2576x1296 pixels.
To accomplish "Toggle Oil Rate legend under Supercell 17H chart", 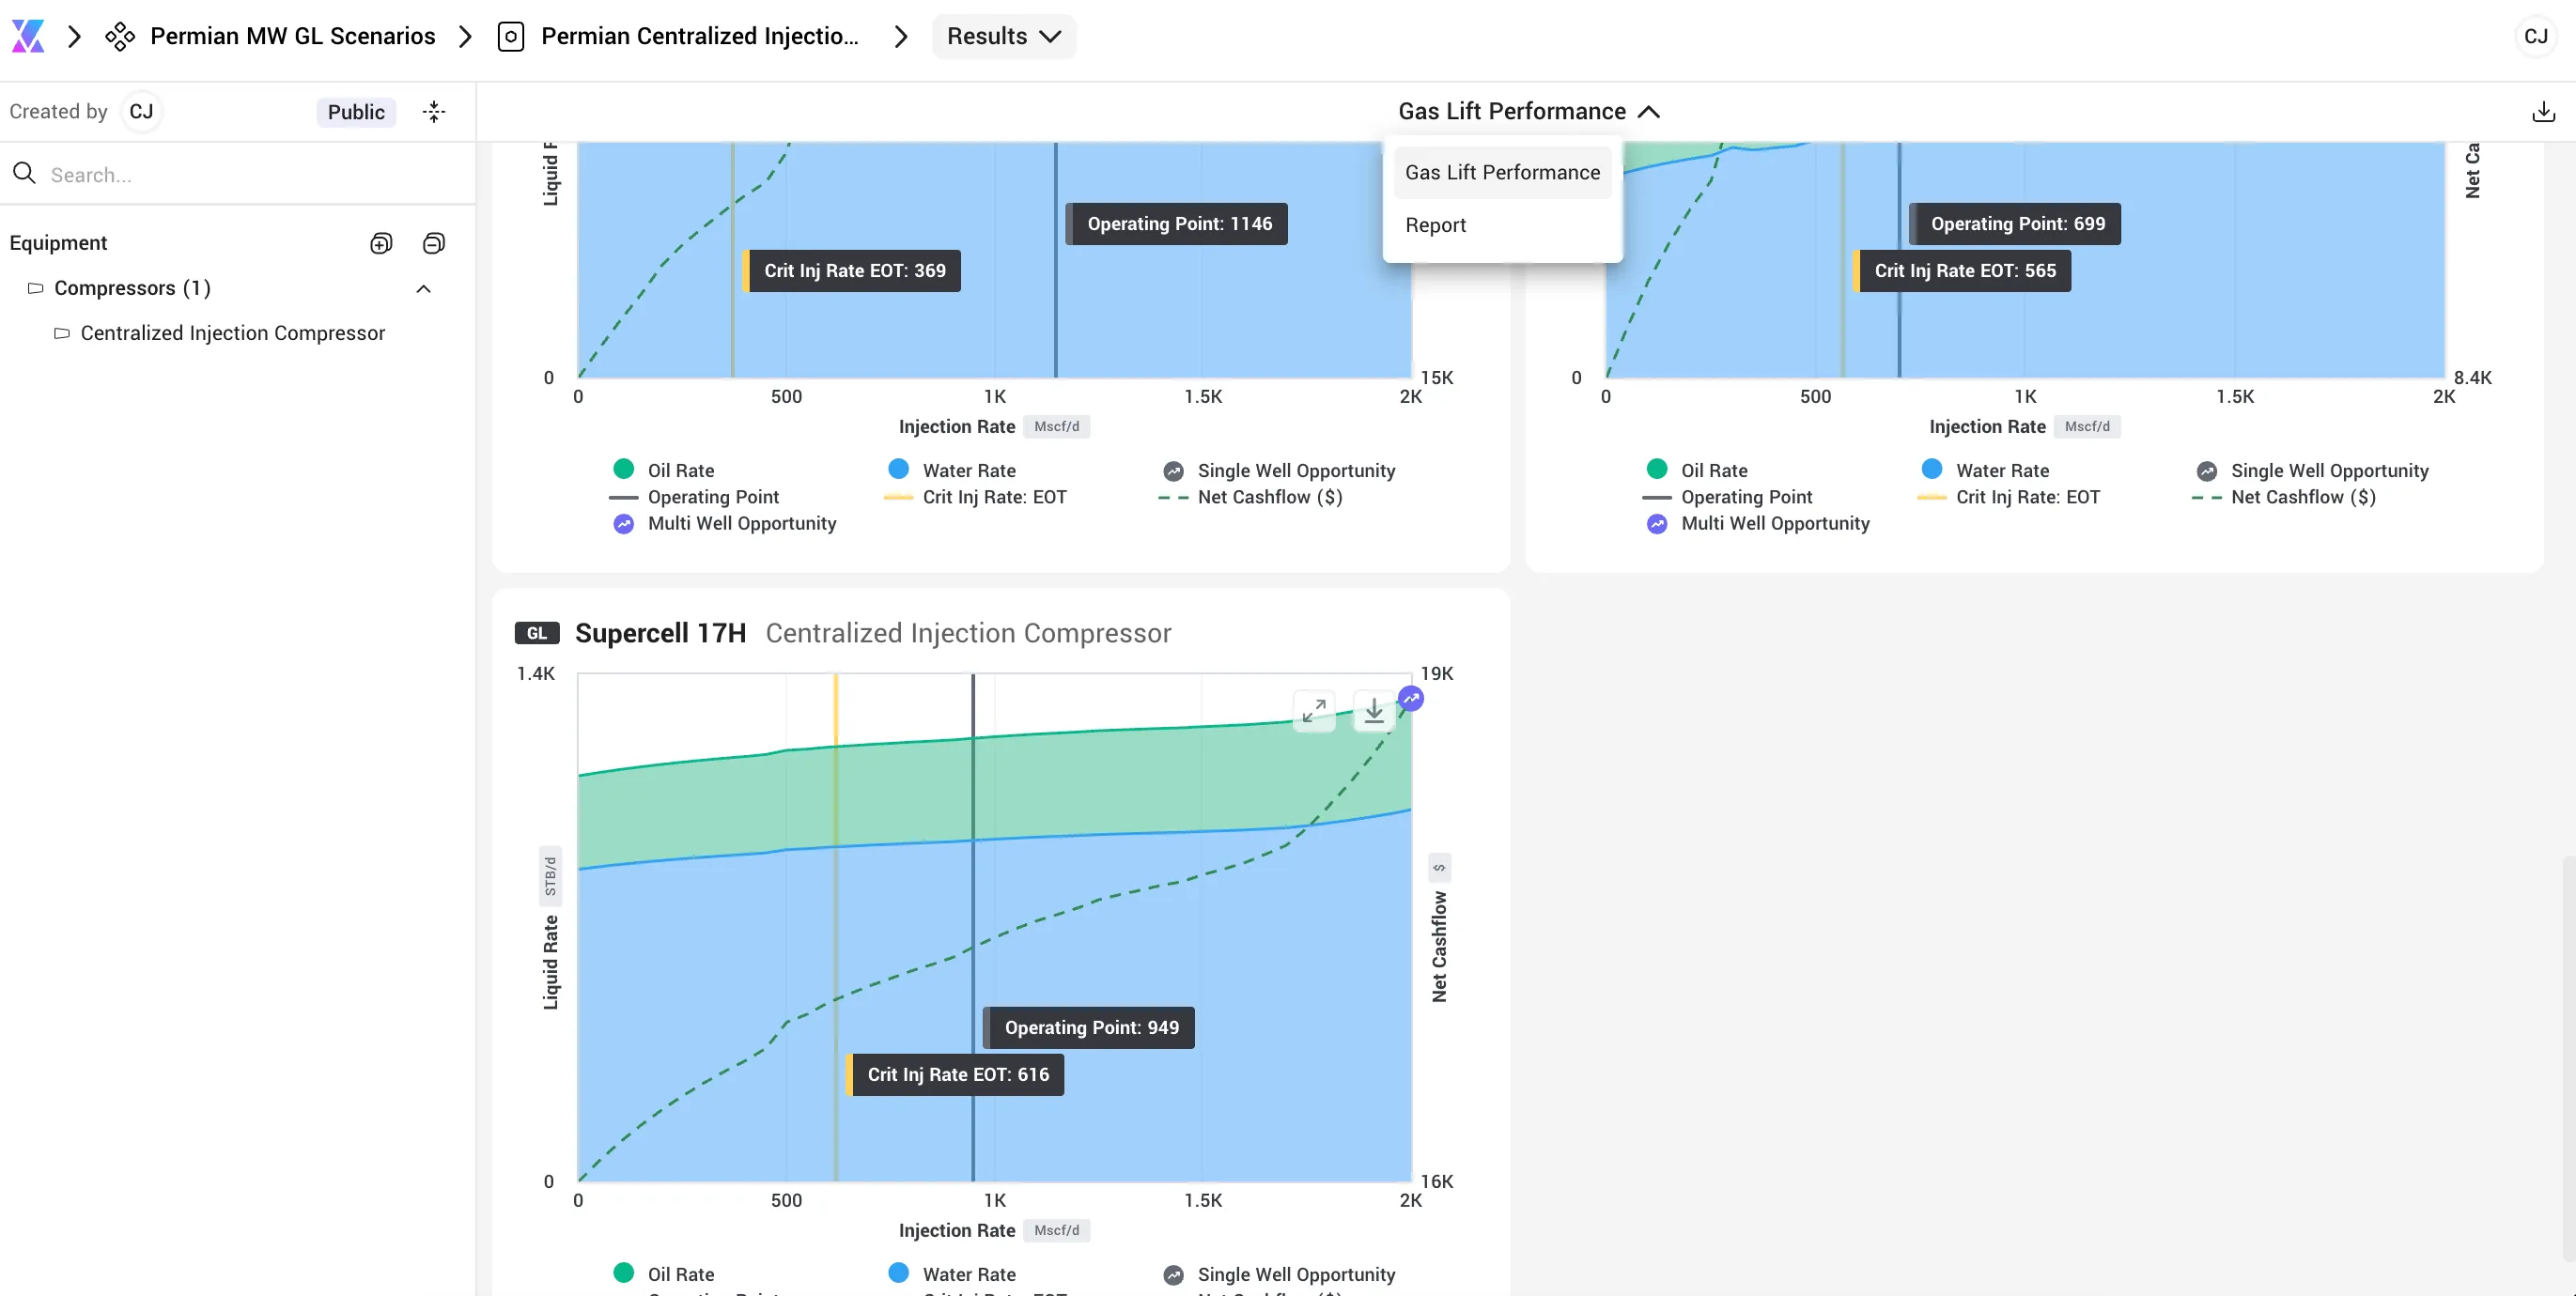I will (664, 1274).
